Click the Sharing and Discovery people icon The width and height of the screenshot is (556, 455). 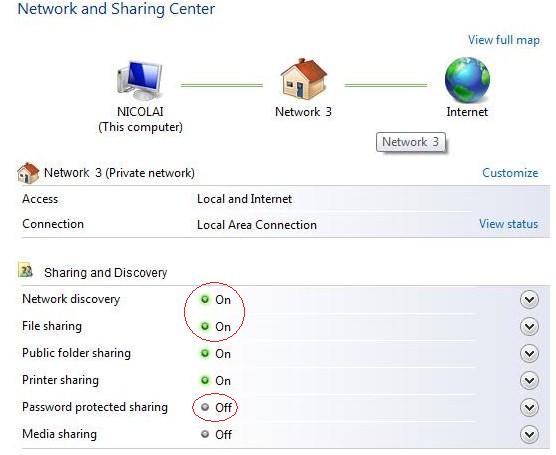point(25,271)
